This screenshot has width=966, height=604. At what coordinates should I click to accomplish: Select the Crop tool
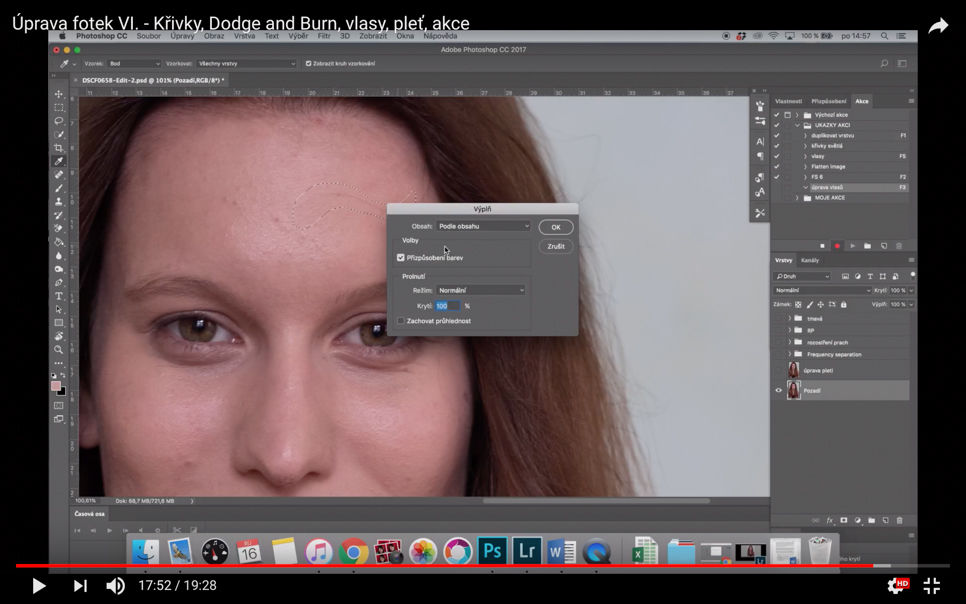(59, 148)
